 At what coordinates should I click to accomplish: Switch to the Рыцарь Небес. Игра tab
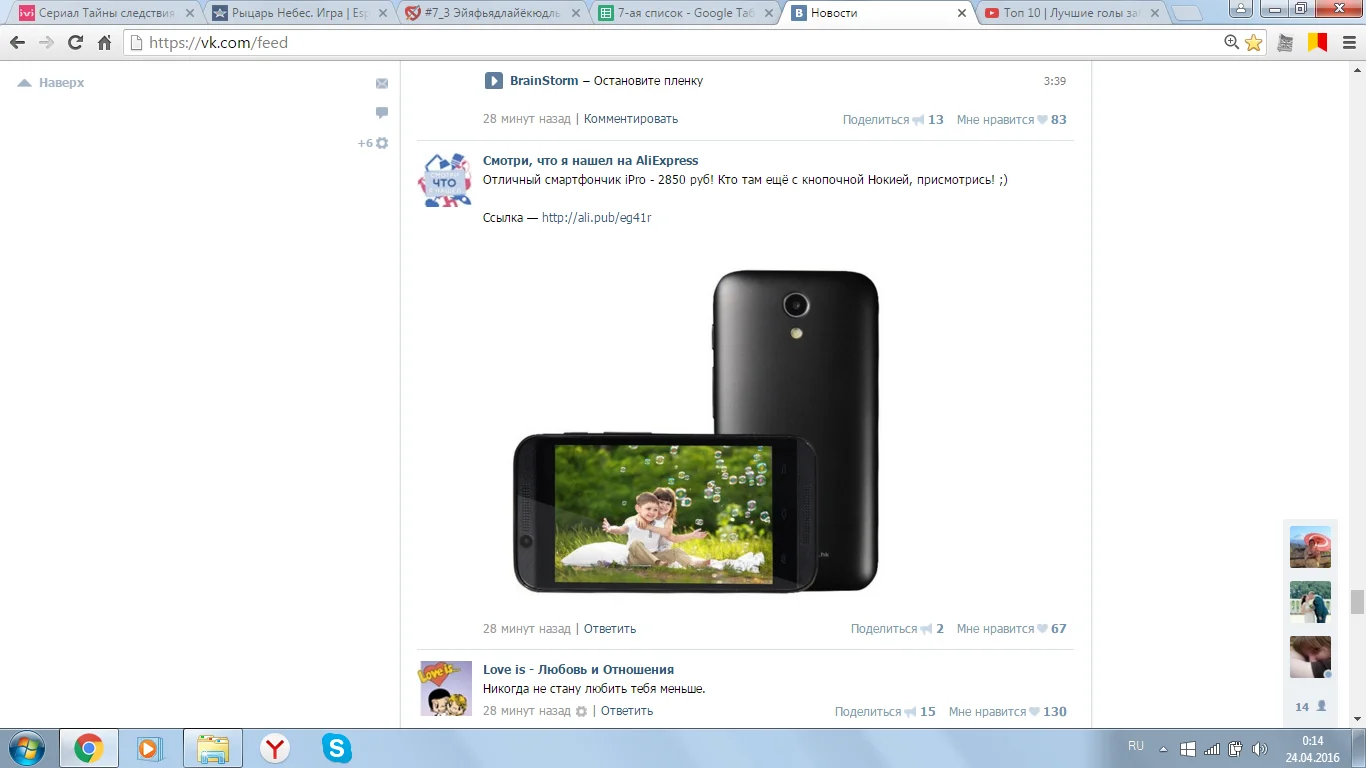pyautogui.click(x=299, y=13)
